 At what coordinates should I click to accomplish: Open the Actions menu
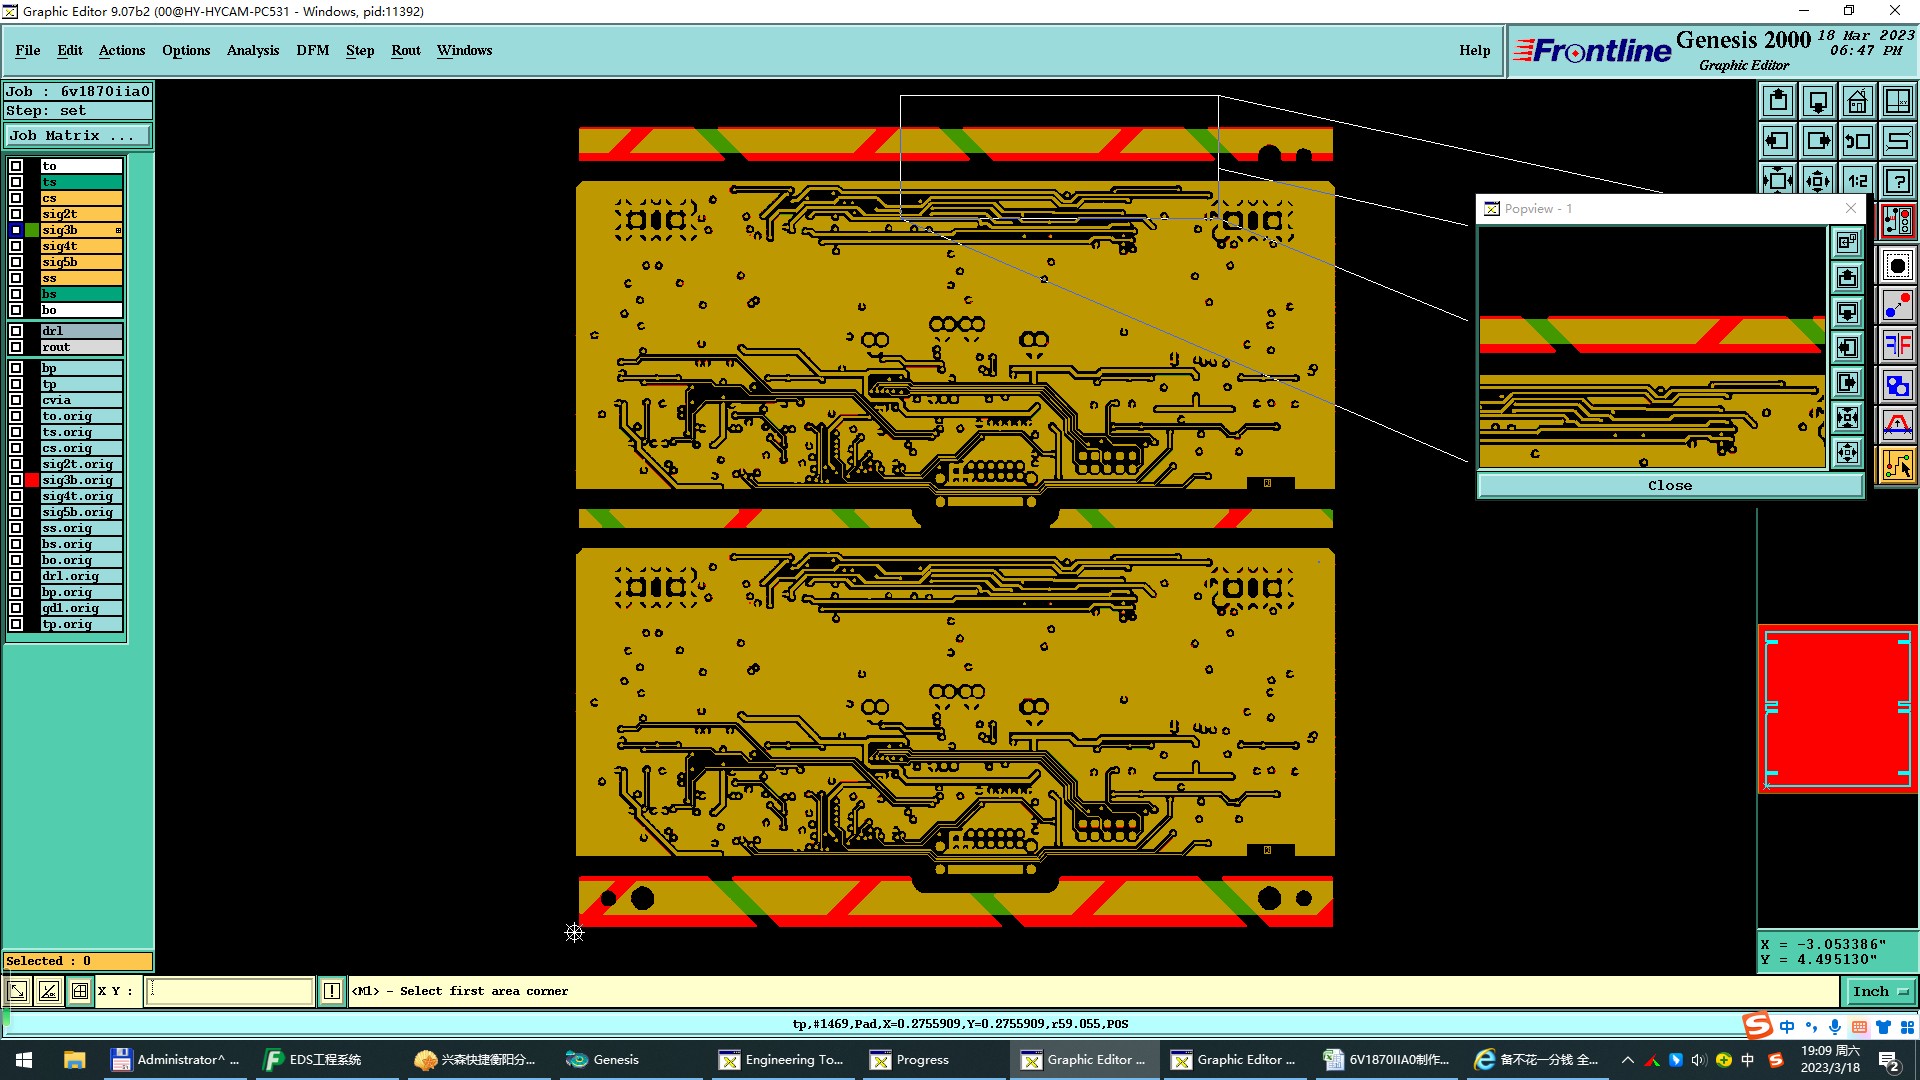[x=122, y=50]
